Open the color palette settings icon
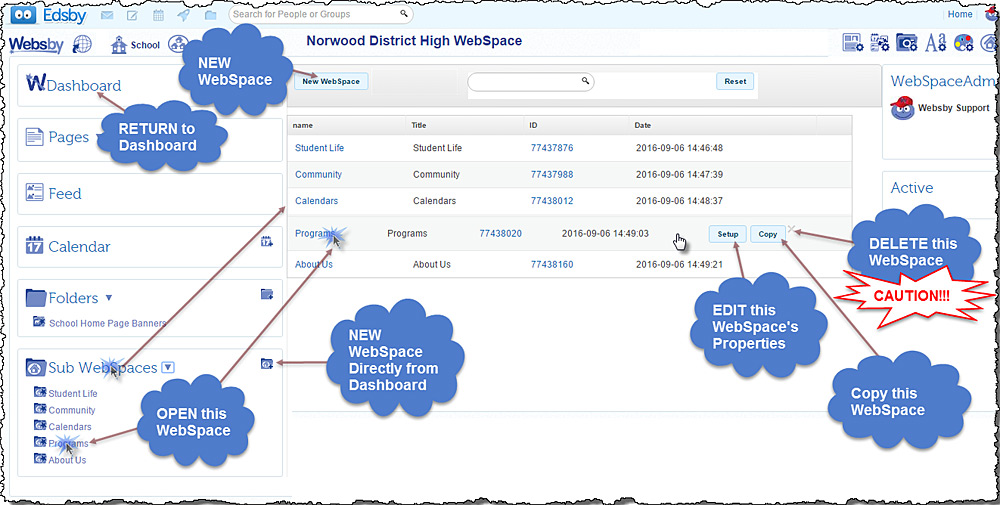This screenshot has width=1000, height=505. click(x=963, y=43)
